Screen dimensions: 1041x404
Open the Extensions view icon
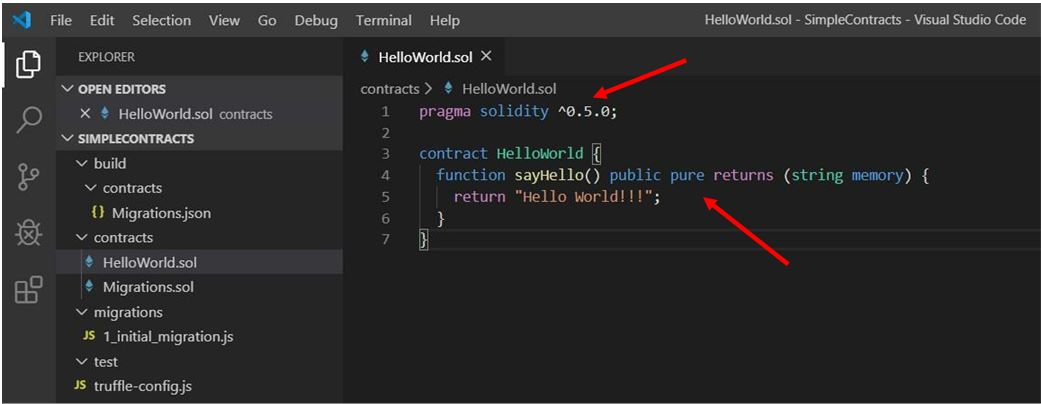(28, 291)
